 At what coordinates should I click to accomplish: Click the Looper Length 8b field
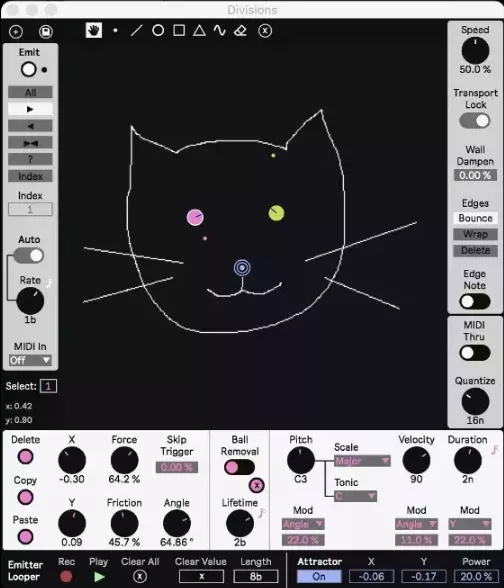tap(256, 576)
